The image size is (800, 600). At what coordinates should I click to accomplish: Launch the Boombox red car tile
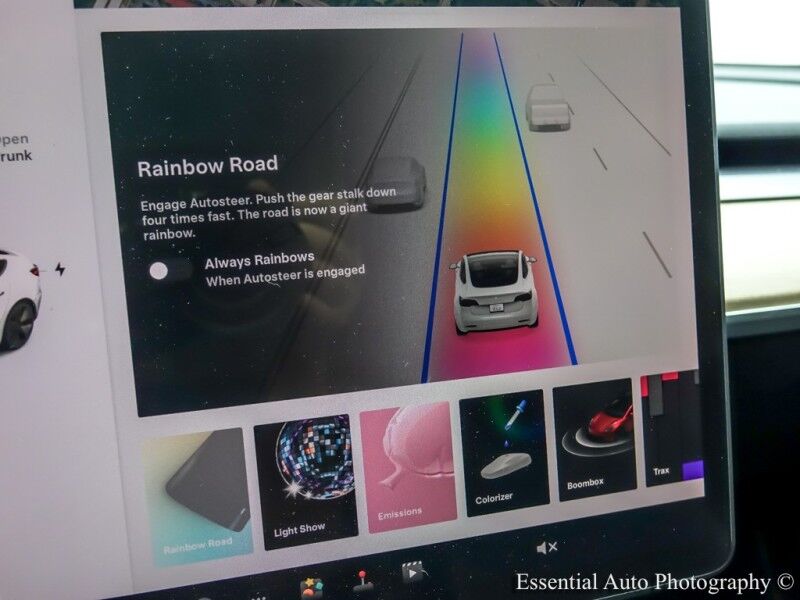coord(595,438)
